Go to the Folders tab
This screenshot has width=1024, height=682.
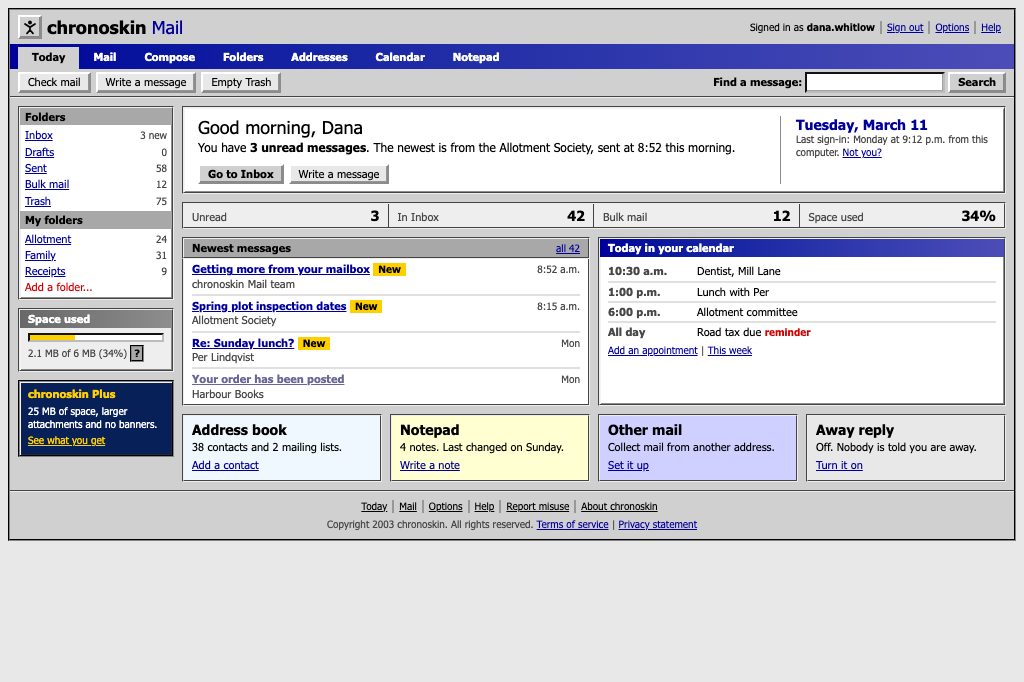click(243, 57)
